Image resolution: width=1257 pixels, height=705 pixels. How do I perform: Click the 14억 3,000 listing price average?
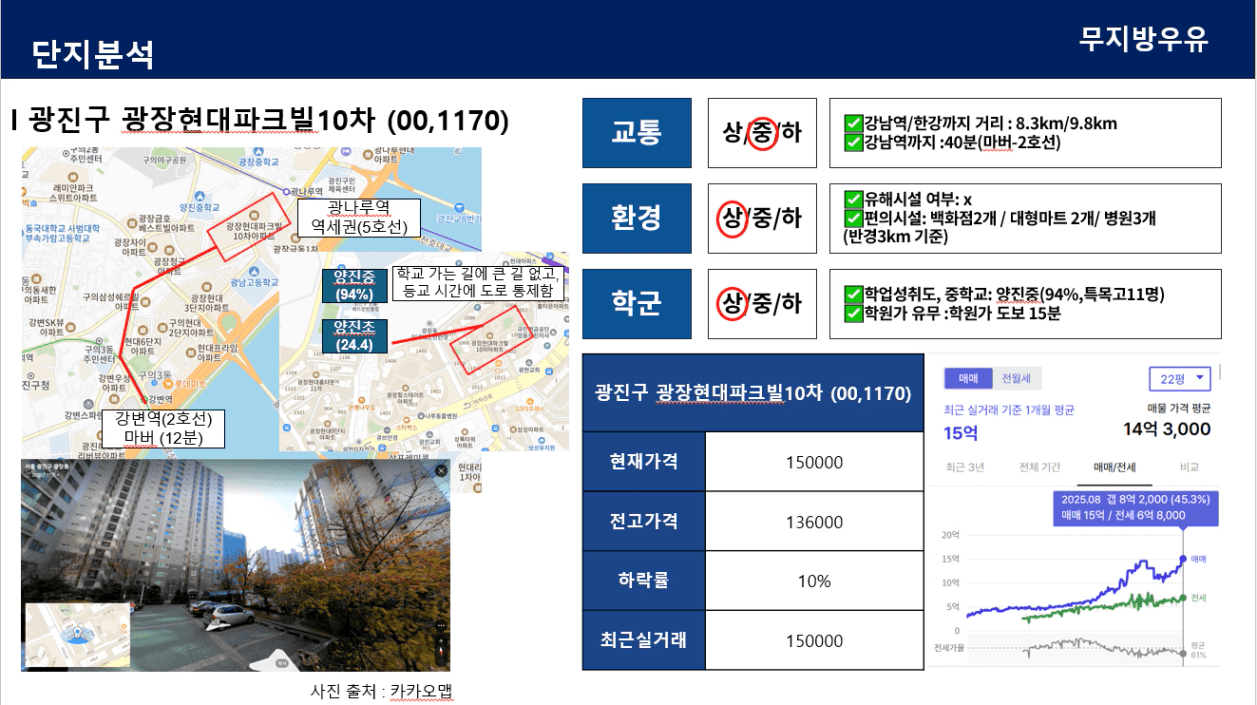1166,430
